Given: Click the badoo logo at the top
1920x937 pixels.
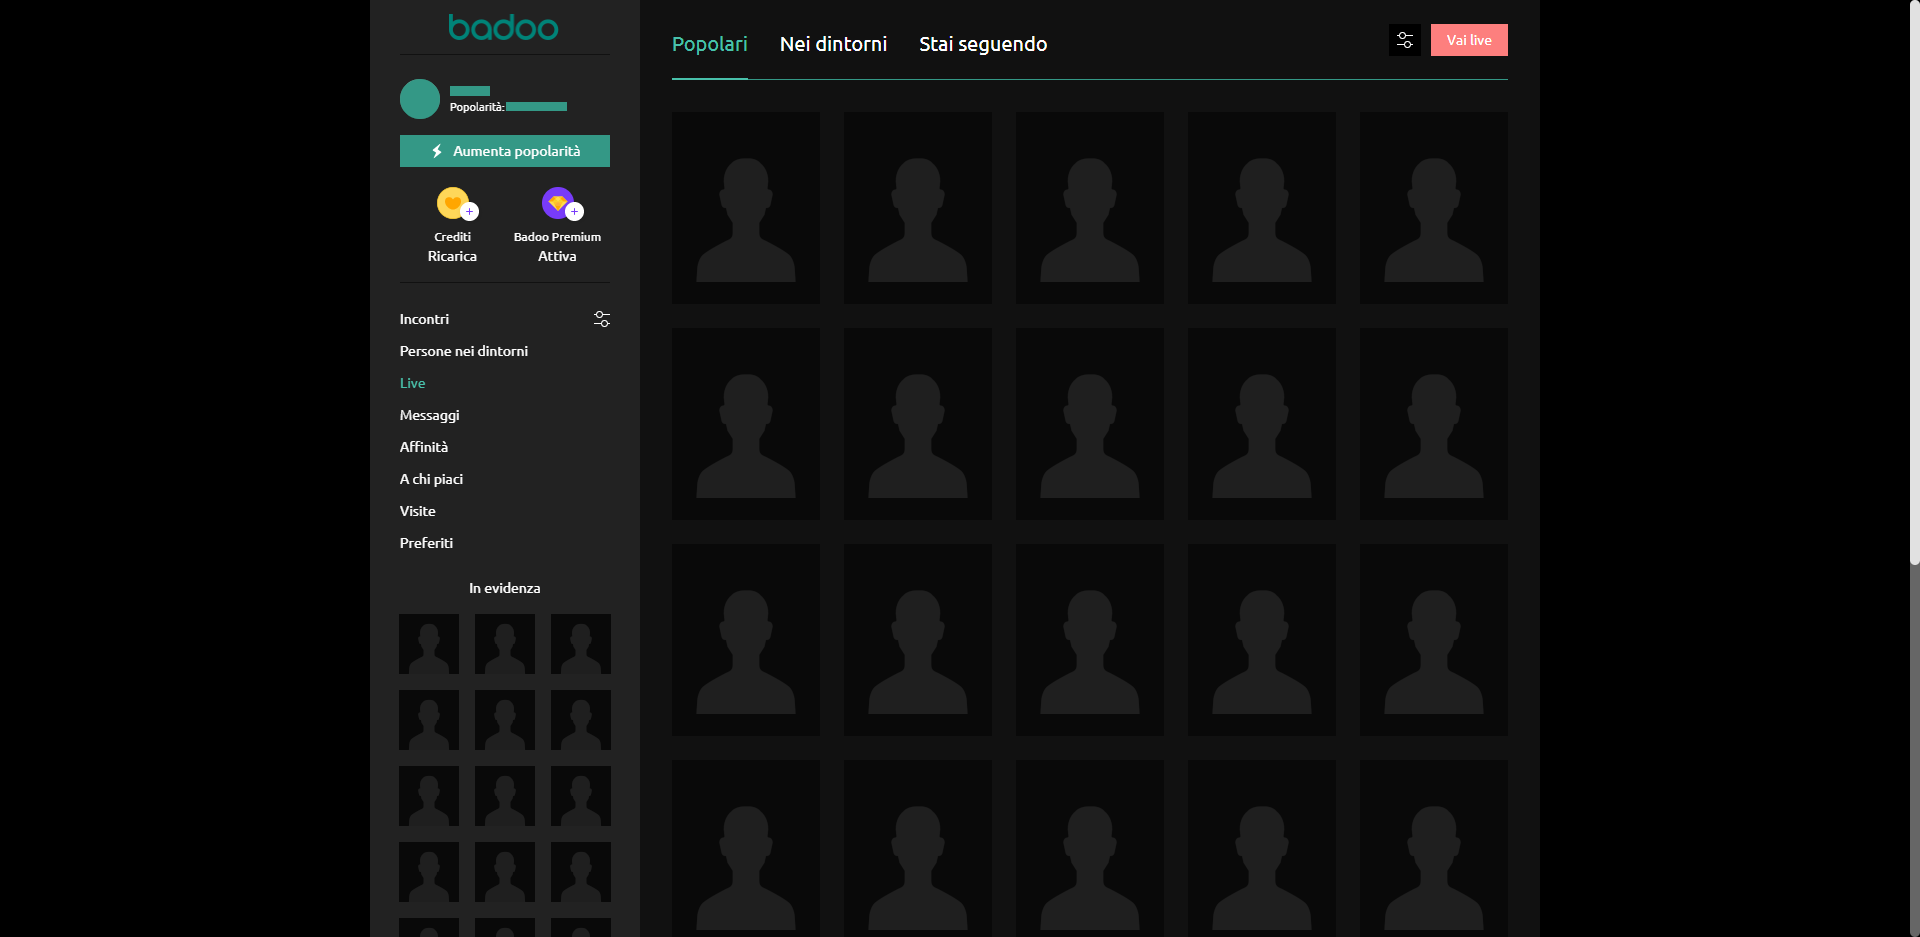Looking at the screenshot, I should click(x=503, y=27).
